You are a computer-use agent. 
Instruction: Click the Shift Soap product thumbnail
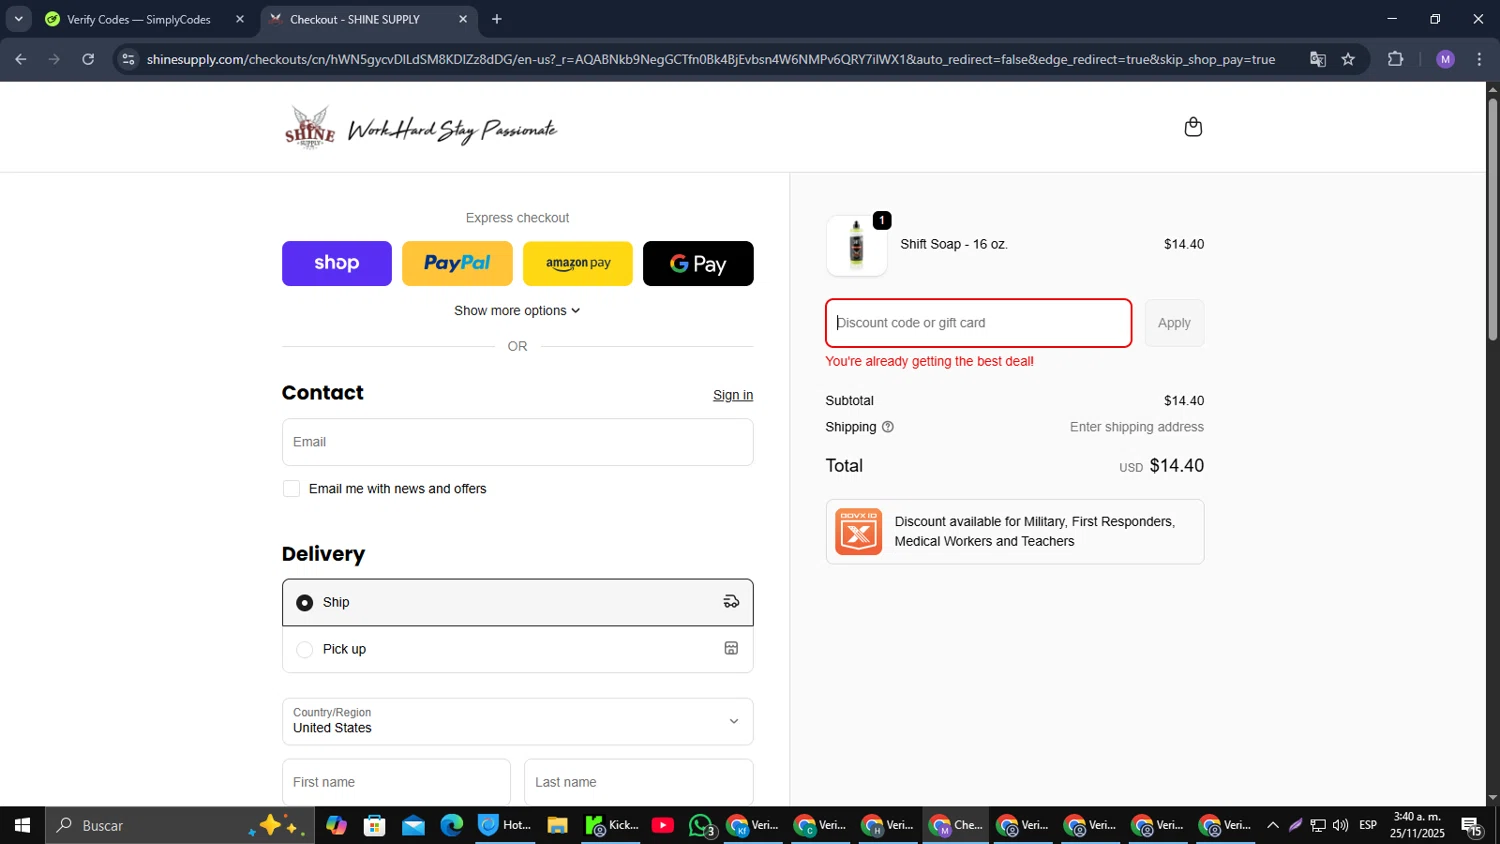[857, 245]
